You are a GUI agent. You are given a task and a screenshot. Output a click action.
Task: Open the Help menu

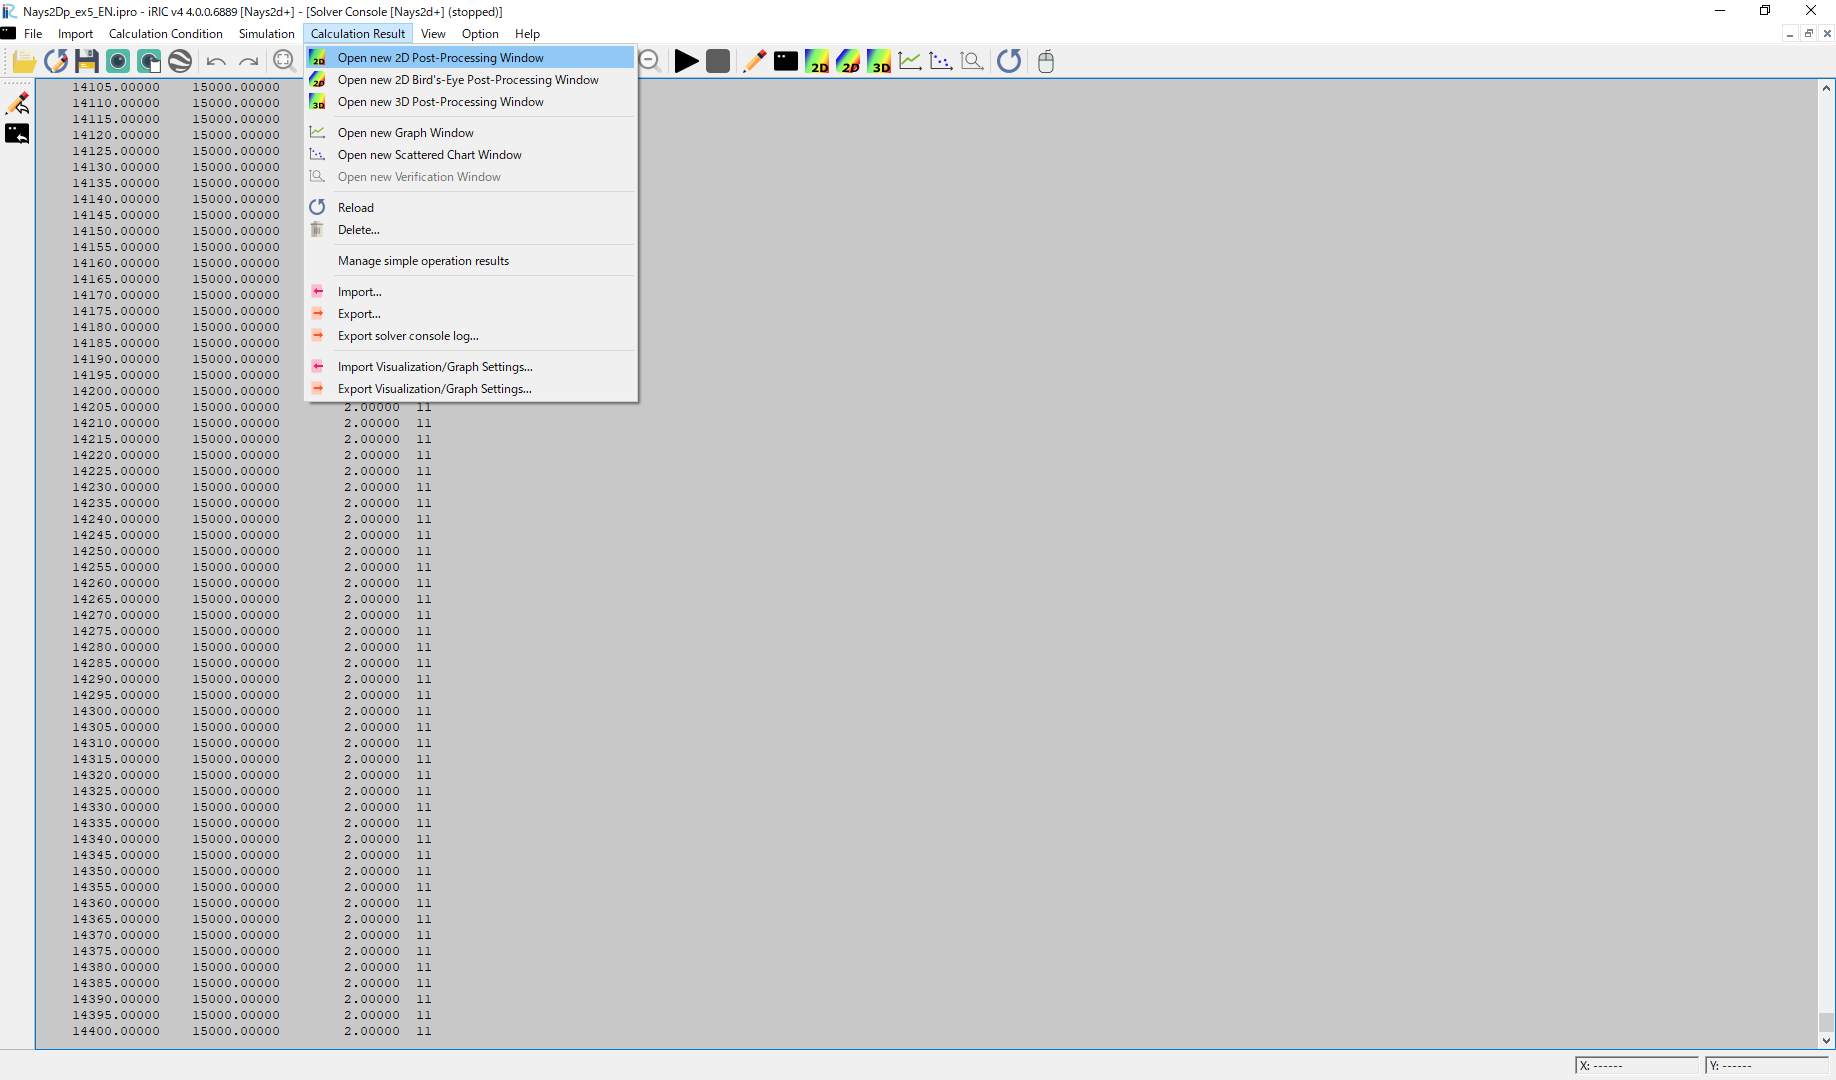coord(527,33)
